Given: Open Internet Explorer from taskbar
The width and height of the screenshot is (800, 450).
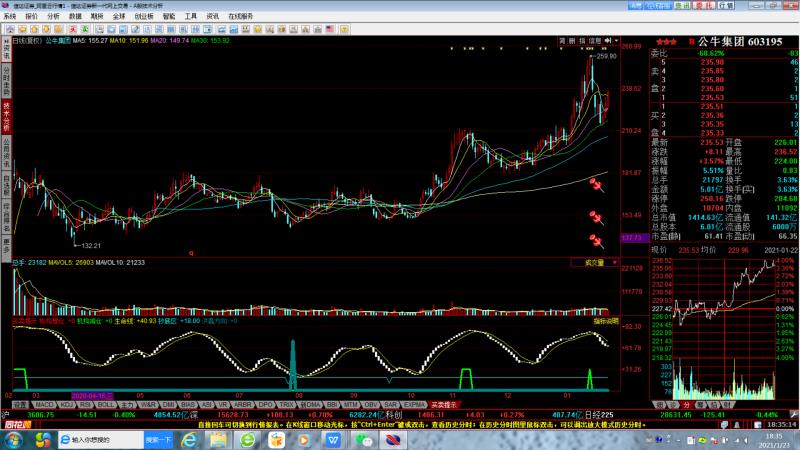Looking at the screenshot, I should pyautogui.click(x=189, y=440).
